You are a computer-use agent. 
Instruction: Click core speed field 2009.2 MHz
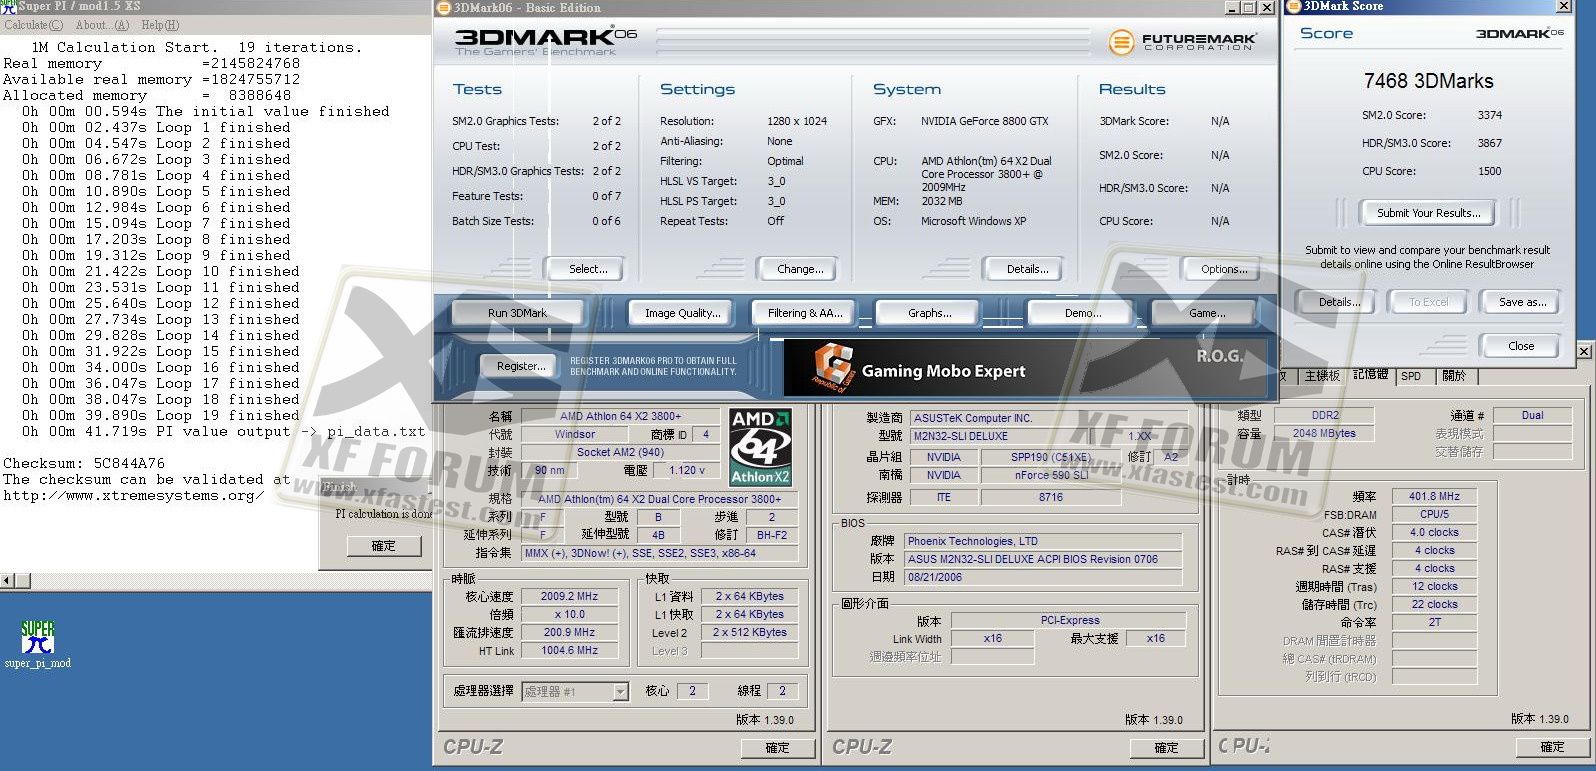(x=569, y=596)
